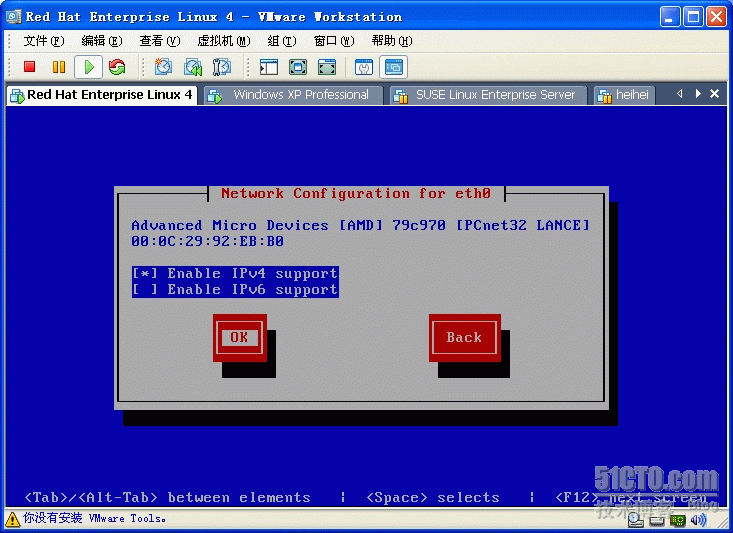Viewport: 733px width, 533px height.
Task: Reset the virtual machine with the refresh icon
Action: (117, 67)
